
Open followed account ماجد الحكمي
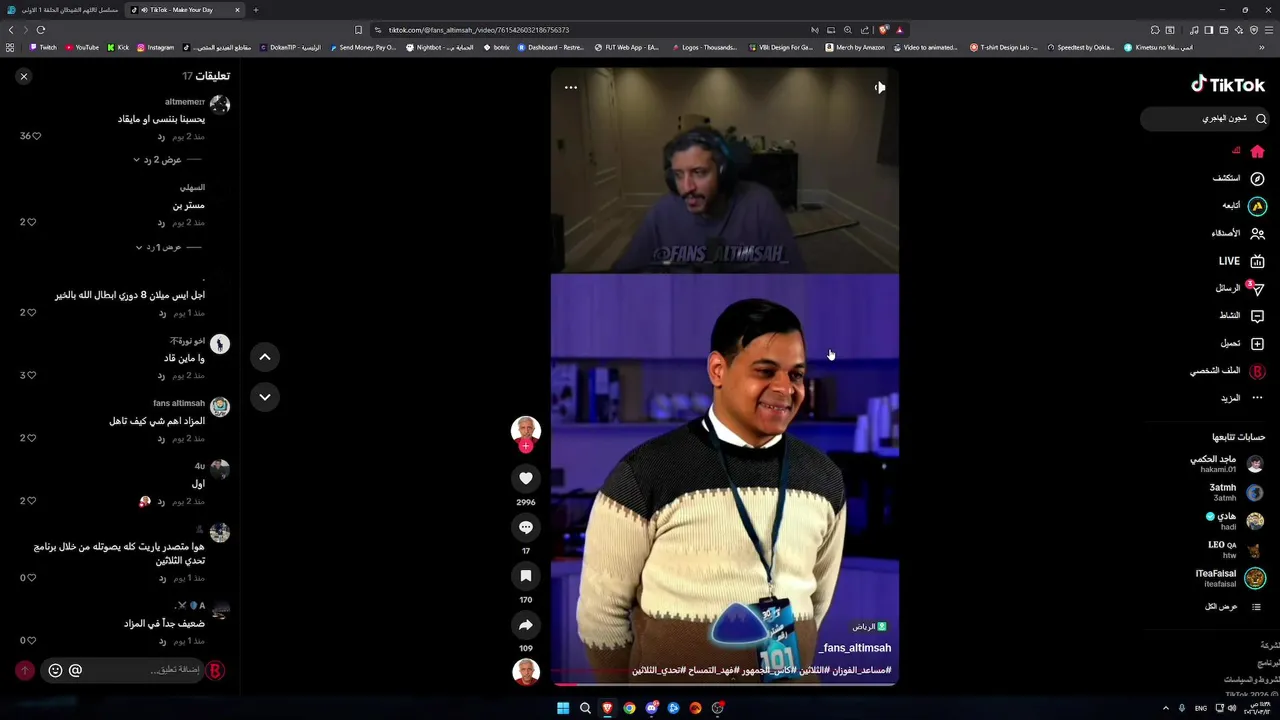[1227, 464]
